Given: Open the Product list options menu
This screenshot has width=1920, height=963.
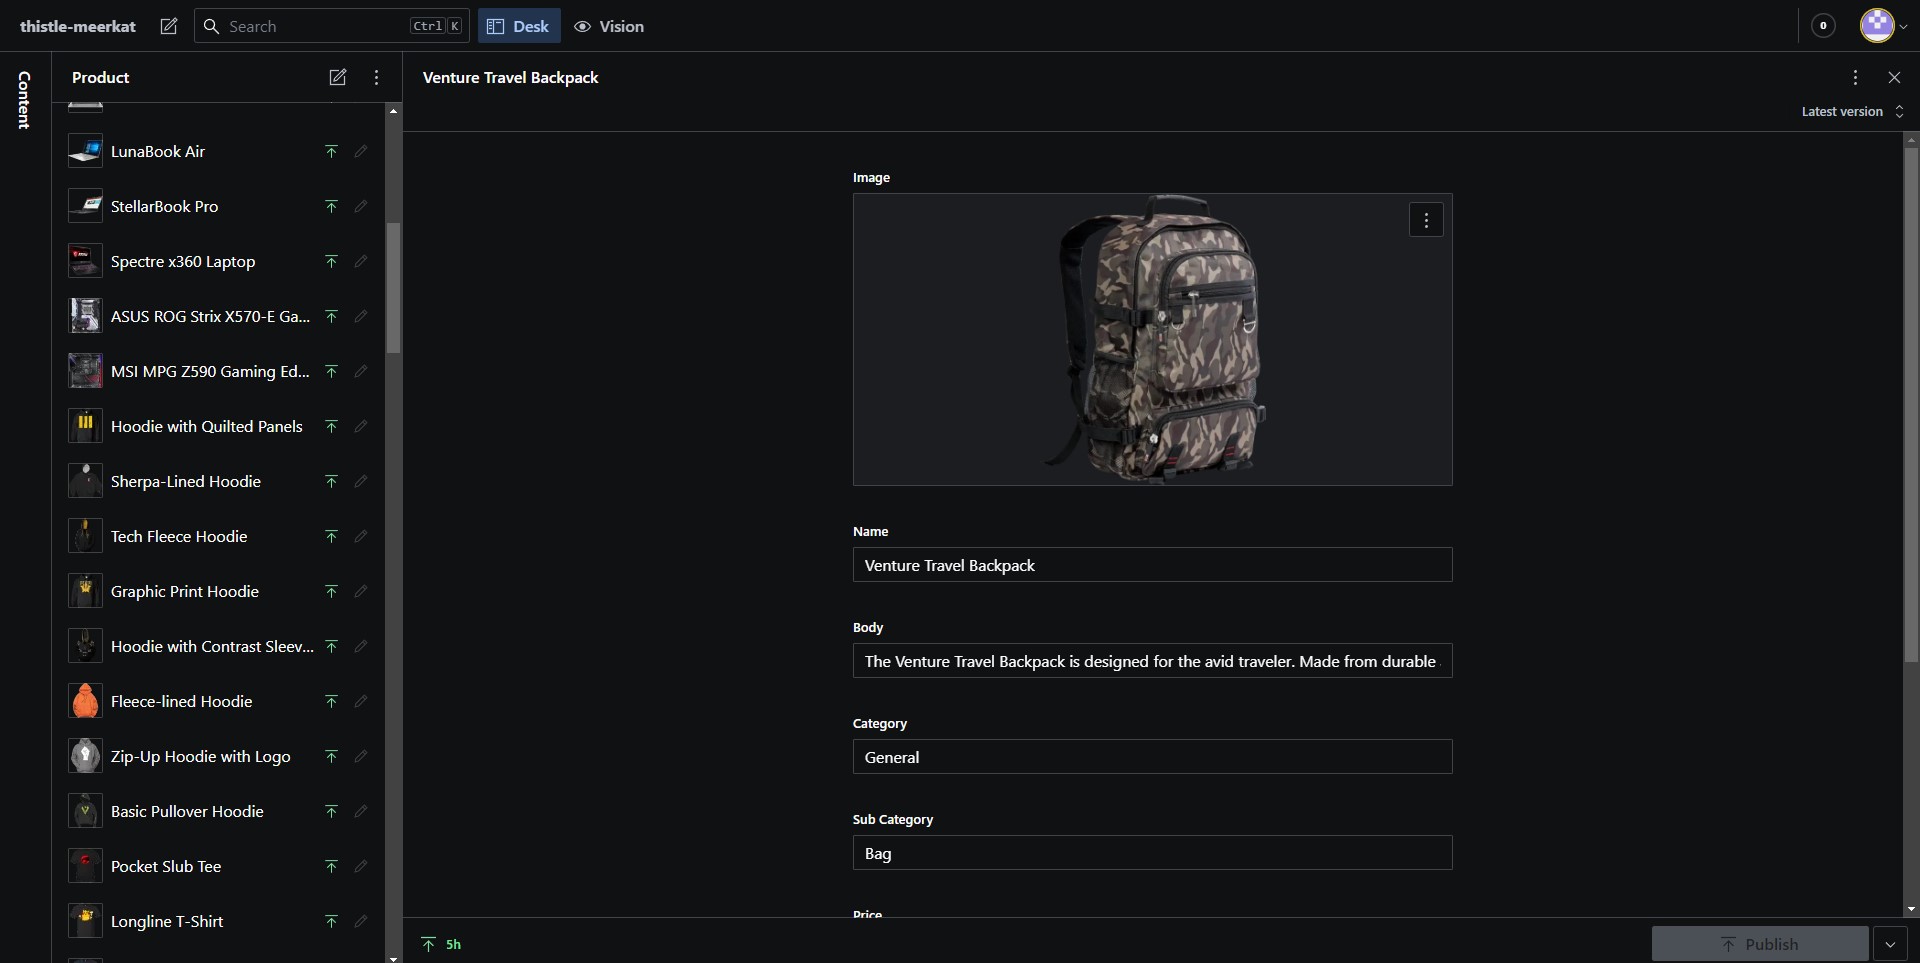Looking at the screenshot, I should pyautogui.click(x=376, y=77).
